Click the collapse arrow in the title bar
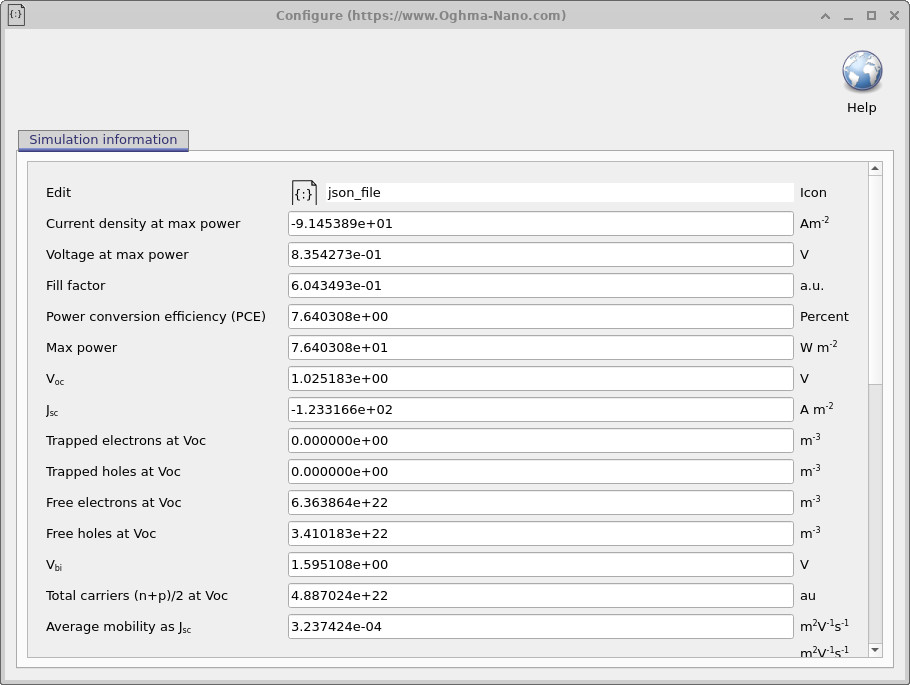This screenshot has height=685, width=910. coord(825,16)
